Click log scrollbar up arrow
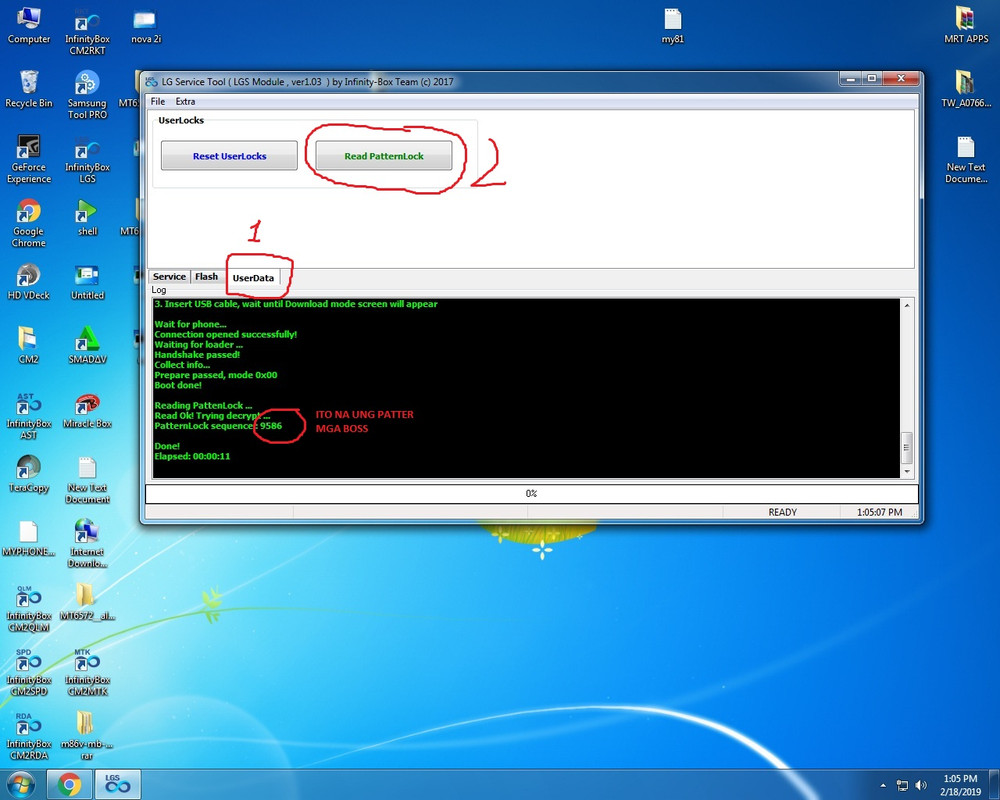This screenshot has height=800, width=1000. coord(907,306)
